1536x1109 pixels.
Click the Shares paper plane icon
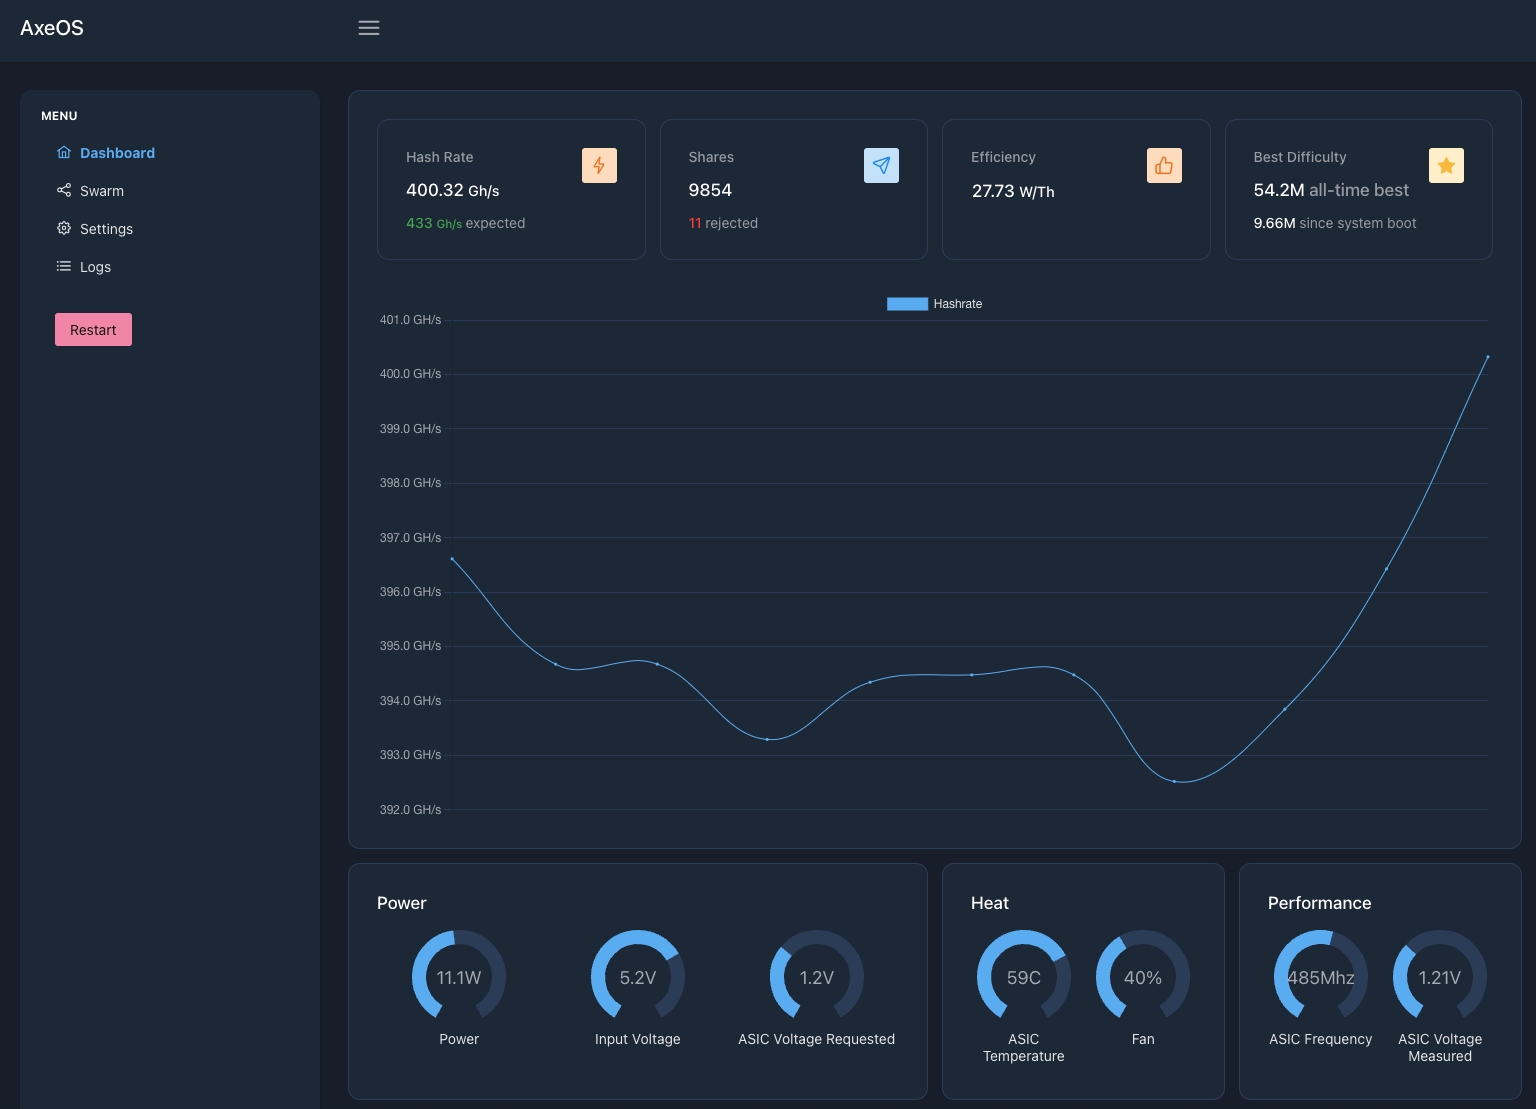click(x=881, y=166)
